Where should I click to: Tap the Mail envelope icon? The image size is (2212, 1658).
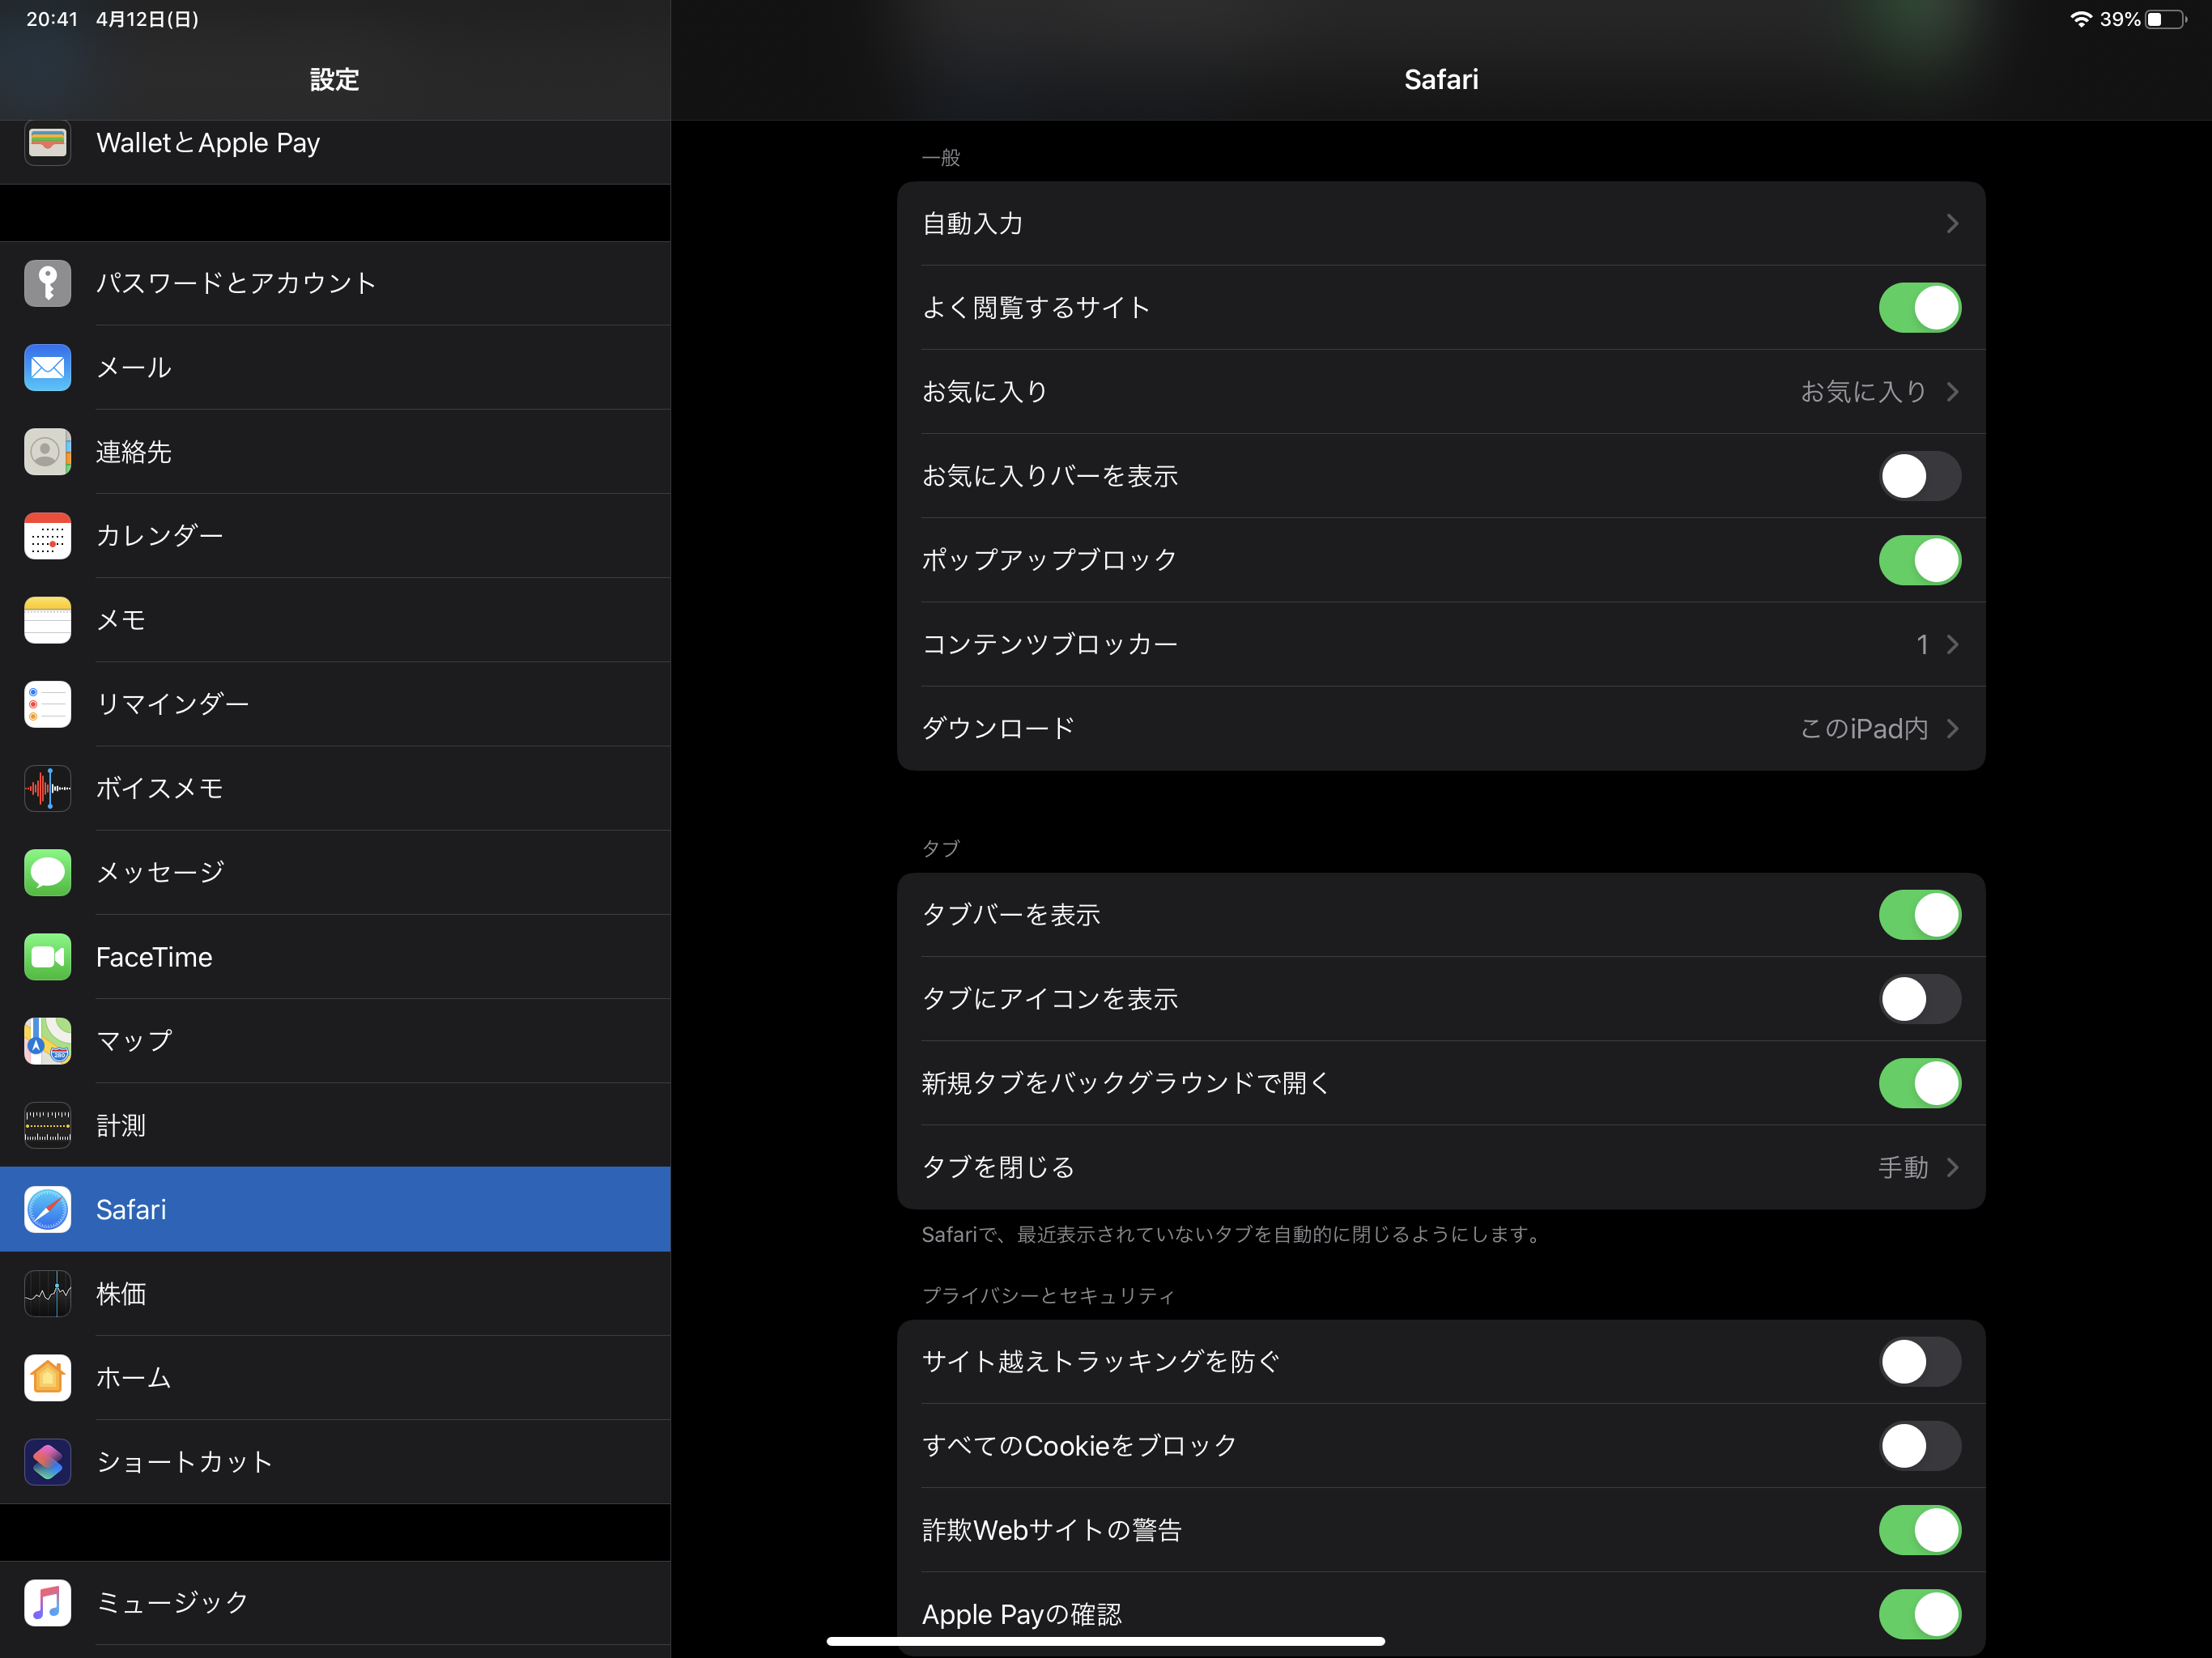click(x=47, y=367)
